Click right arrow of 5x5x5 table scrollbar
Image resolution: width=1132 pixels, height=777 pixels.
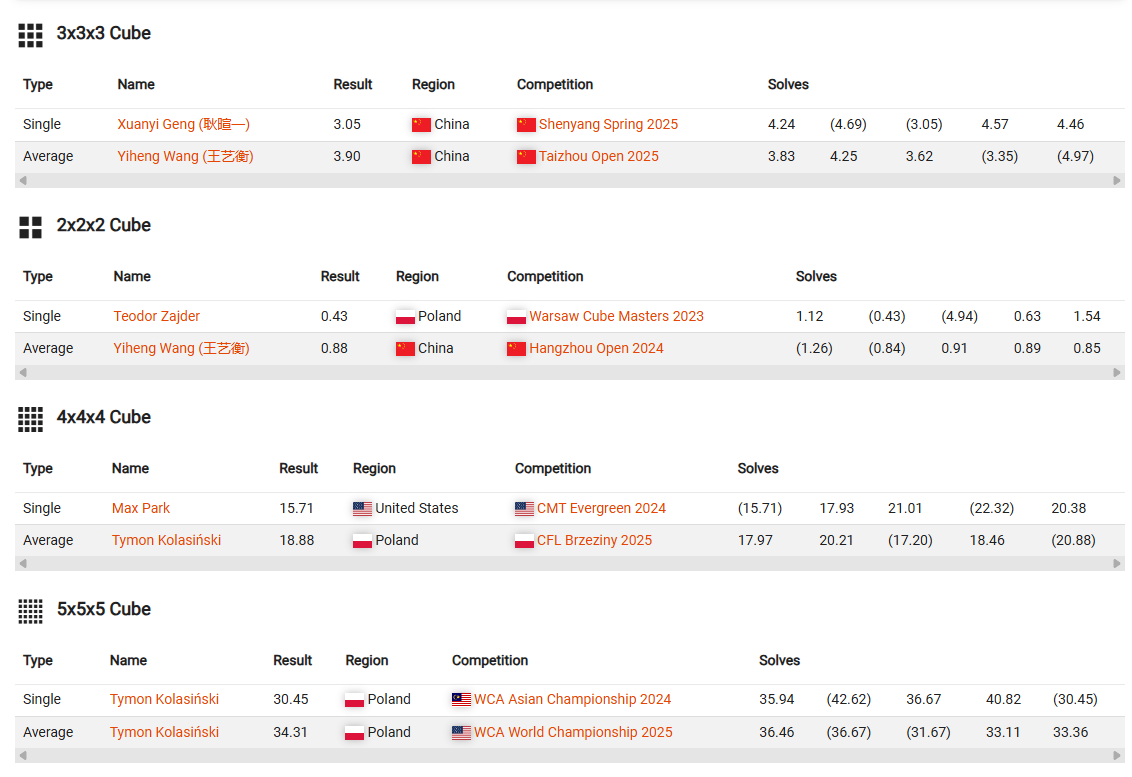point(1117,755)
